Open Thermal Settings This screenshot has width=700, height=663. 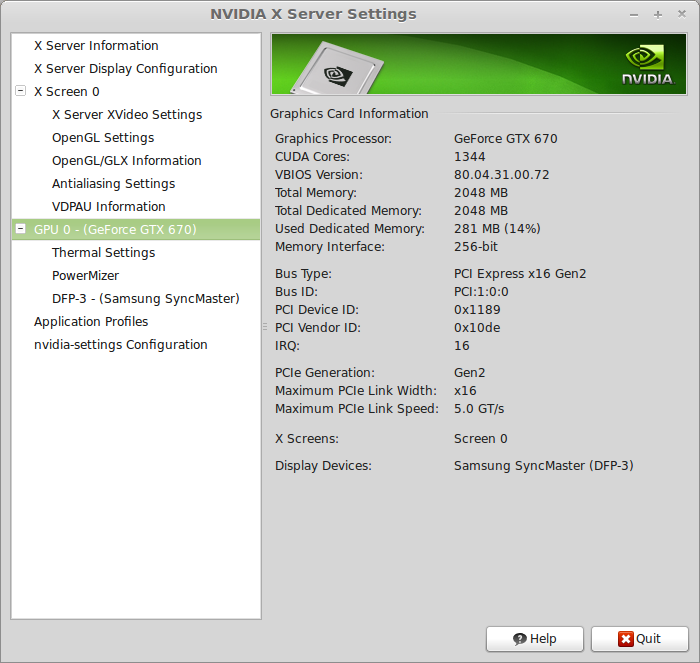(103, 253)
